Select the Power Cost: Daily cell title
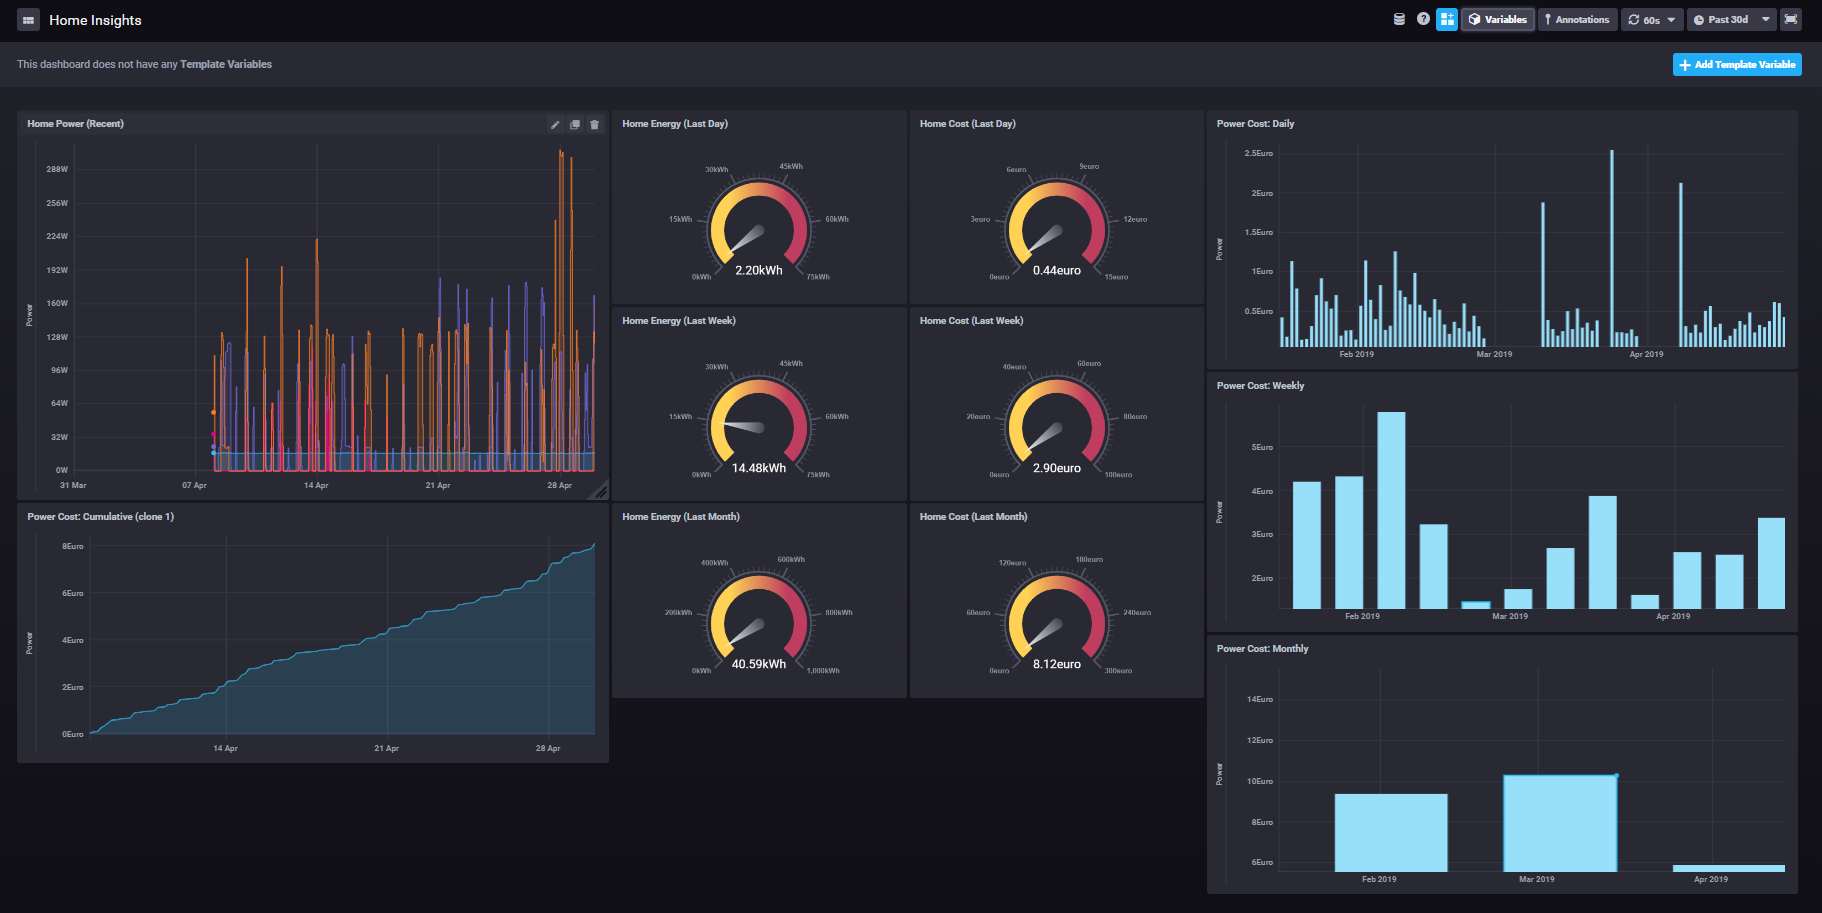The image size is (1822, 913). click(x=1255, y=124)
